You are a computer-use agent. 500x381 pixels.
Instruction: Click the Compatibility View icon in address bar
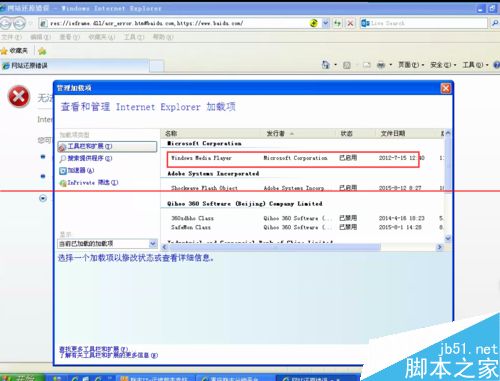tap(314, 23)
